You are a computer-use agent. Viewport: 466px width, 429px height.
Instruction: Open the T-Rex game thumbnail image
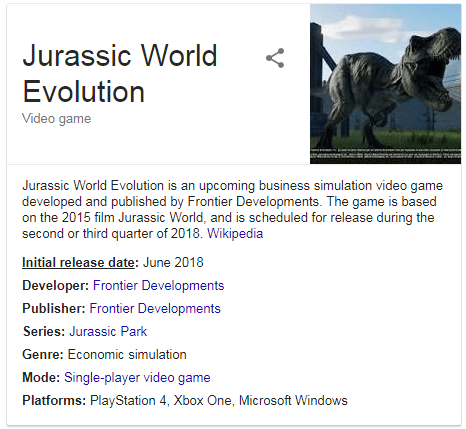(385, 84)
